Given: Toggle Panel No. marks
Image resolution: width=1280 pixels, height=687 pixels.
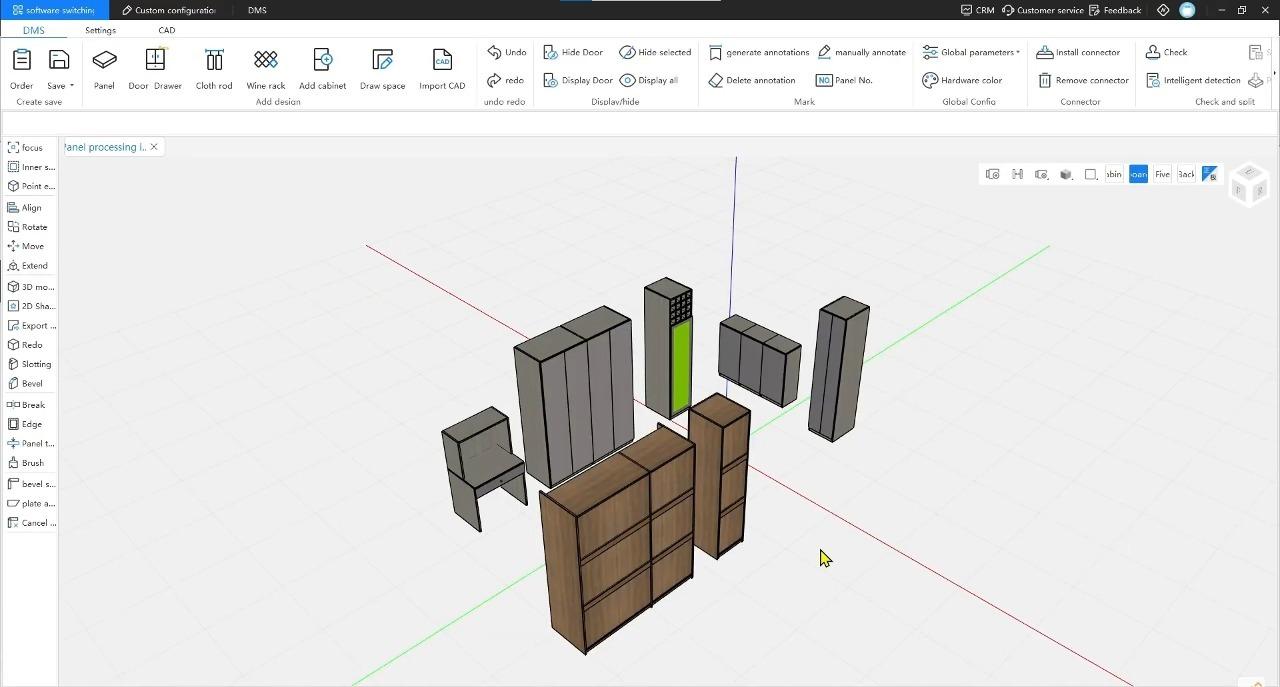Looking at the screenshot, I should (845, 80).
